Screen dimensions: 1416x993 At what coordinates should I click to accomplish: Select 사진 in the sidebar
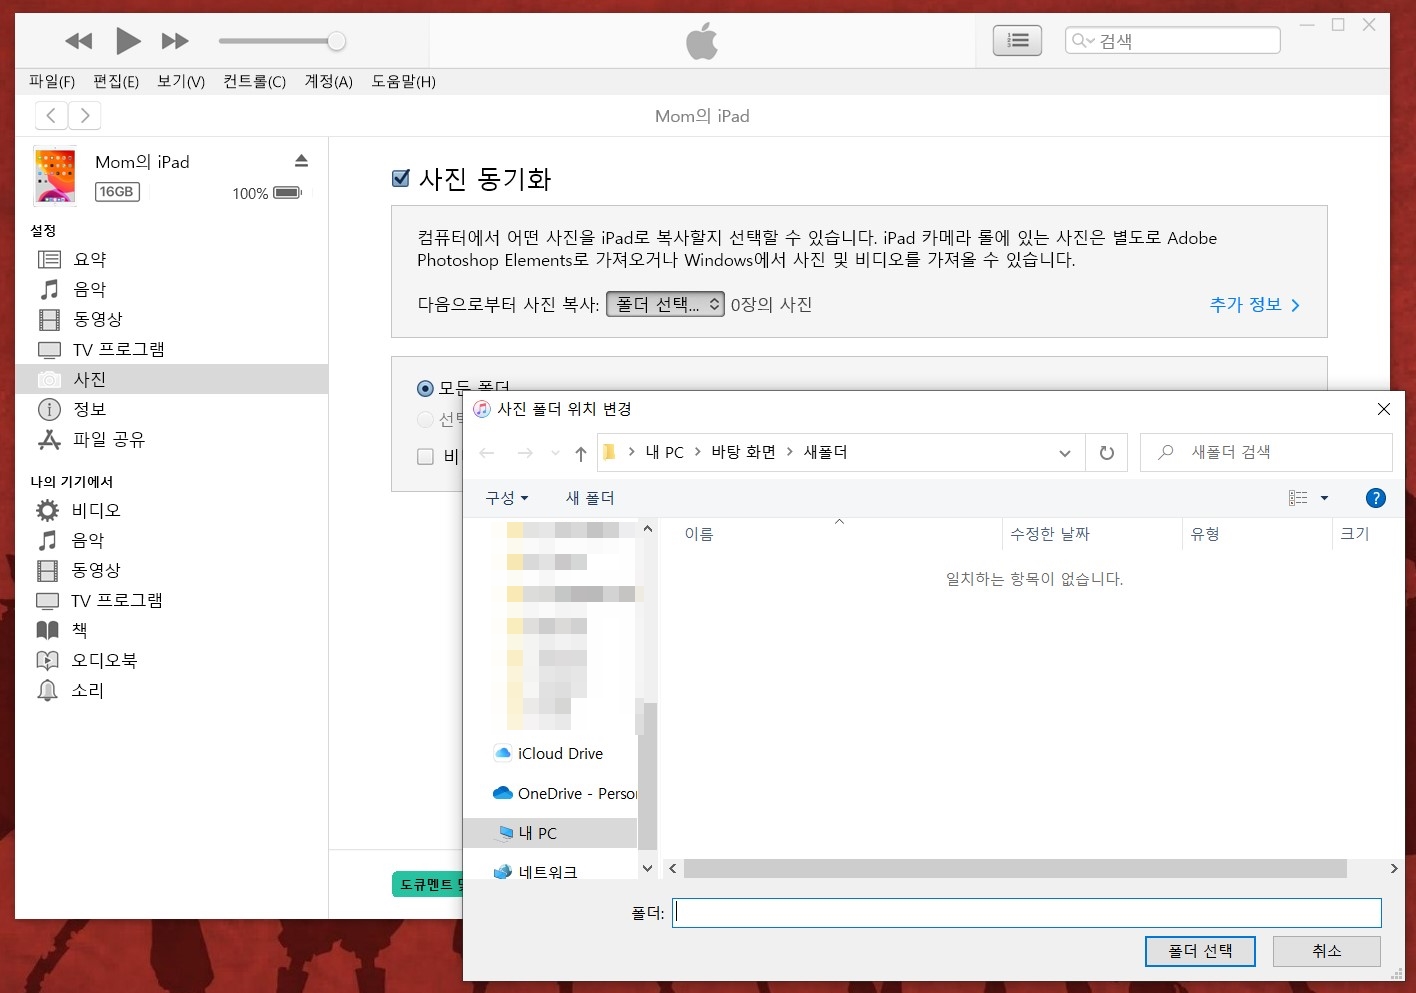click(x=172, y=379)
